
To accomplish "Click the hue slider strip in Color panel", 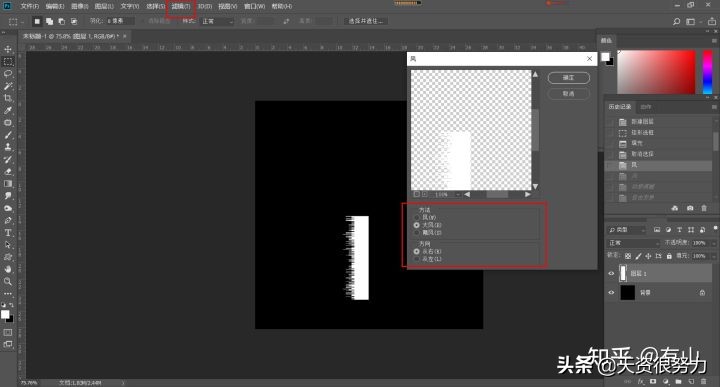I will point(708,72).
